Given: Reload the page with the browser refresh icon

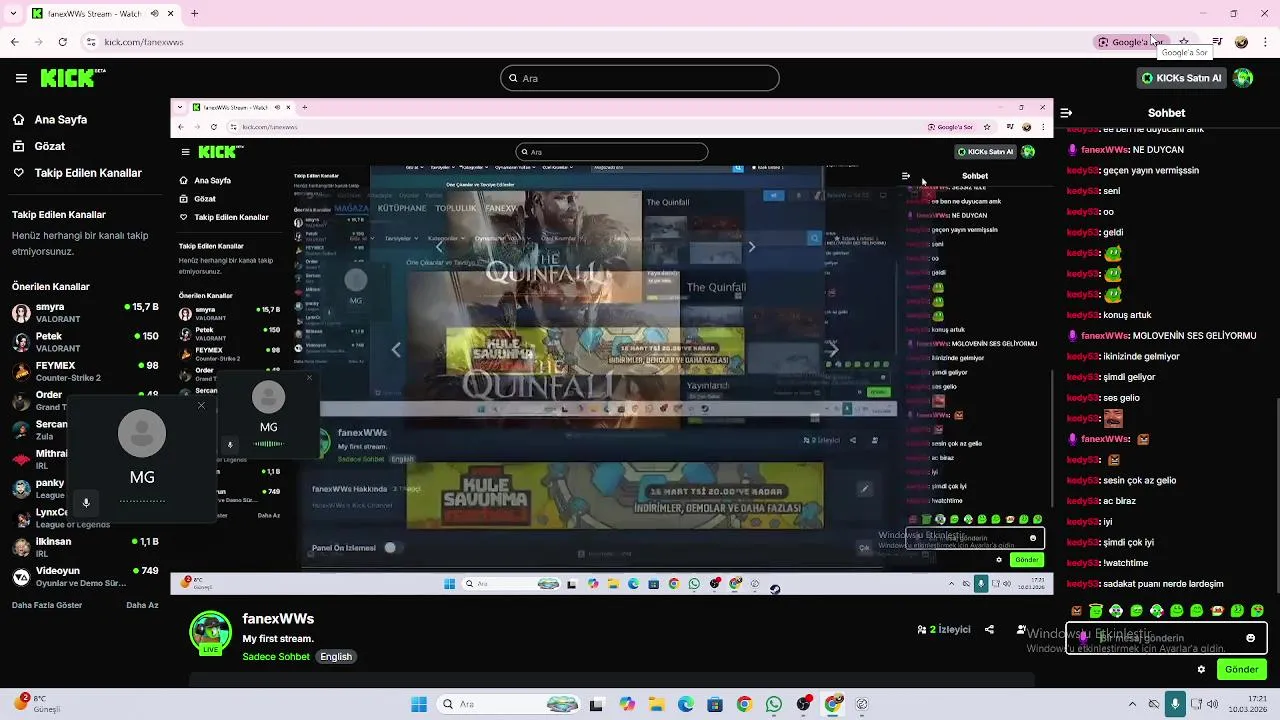Looking at the screenshot, I should (63, 42).
